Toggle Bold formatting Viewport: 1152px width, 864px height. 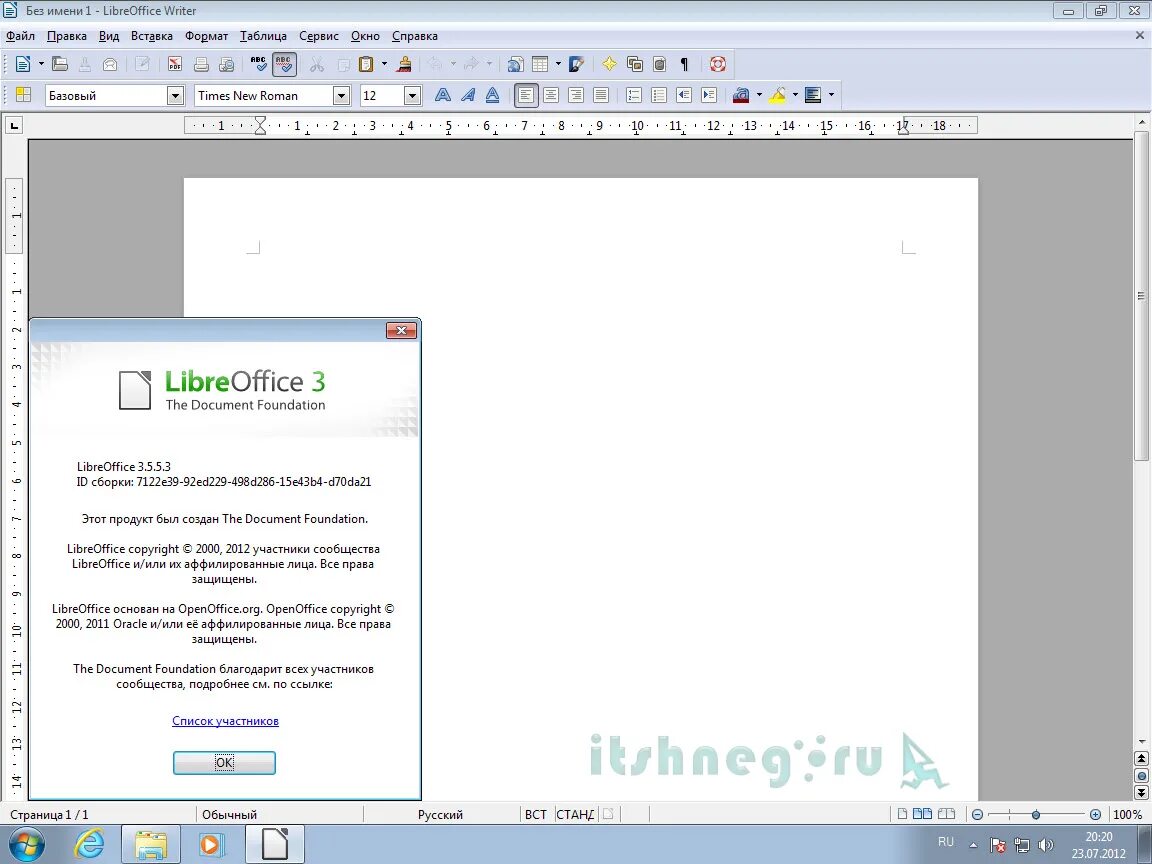[x=443, y=95]
